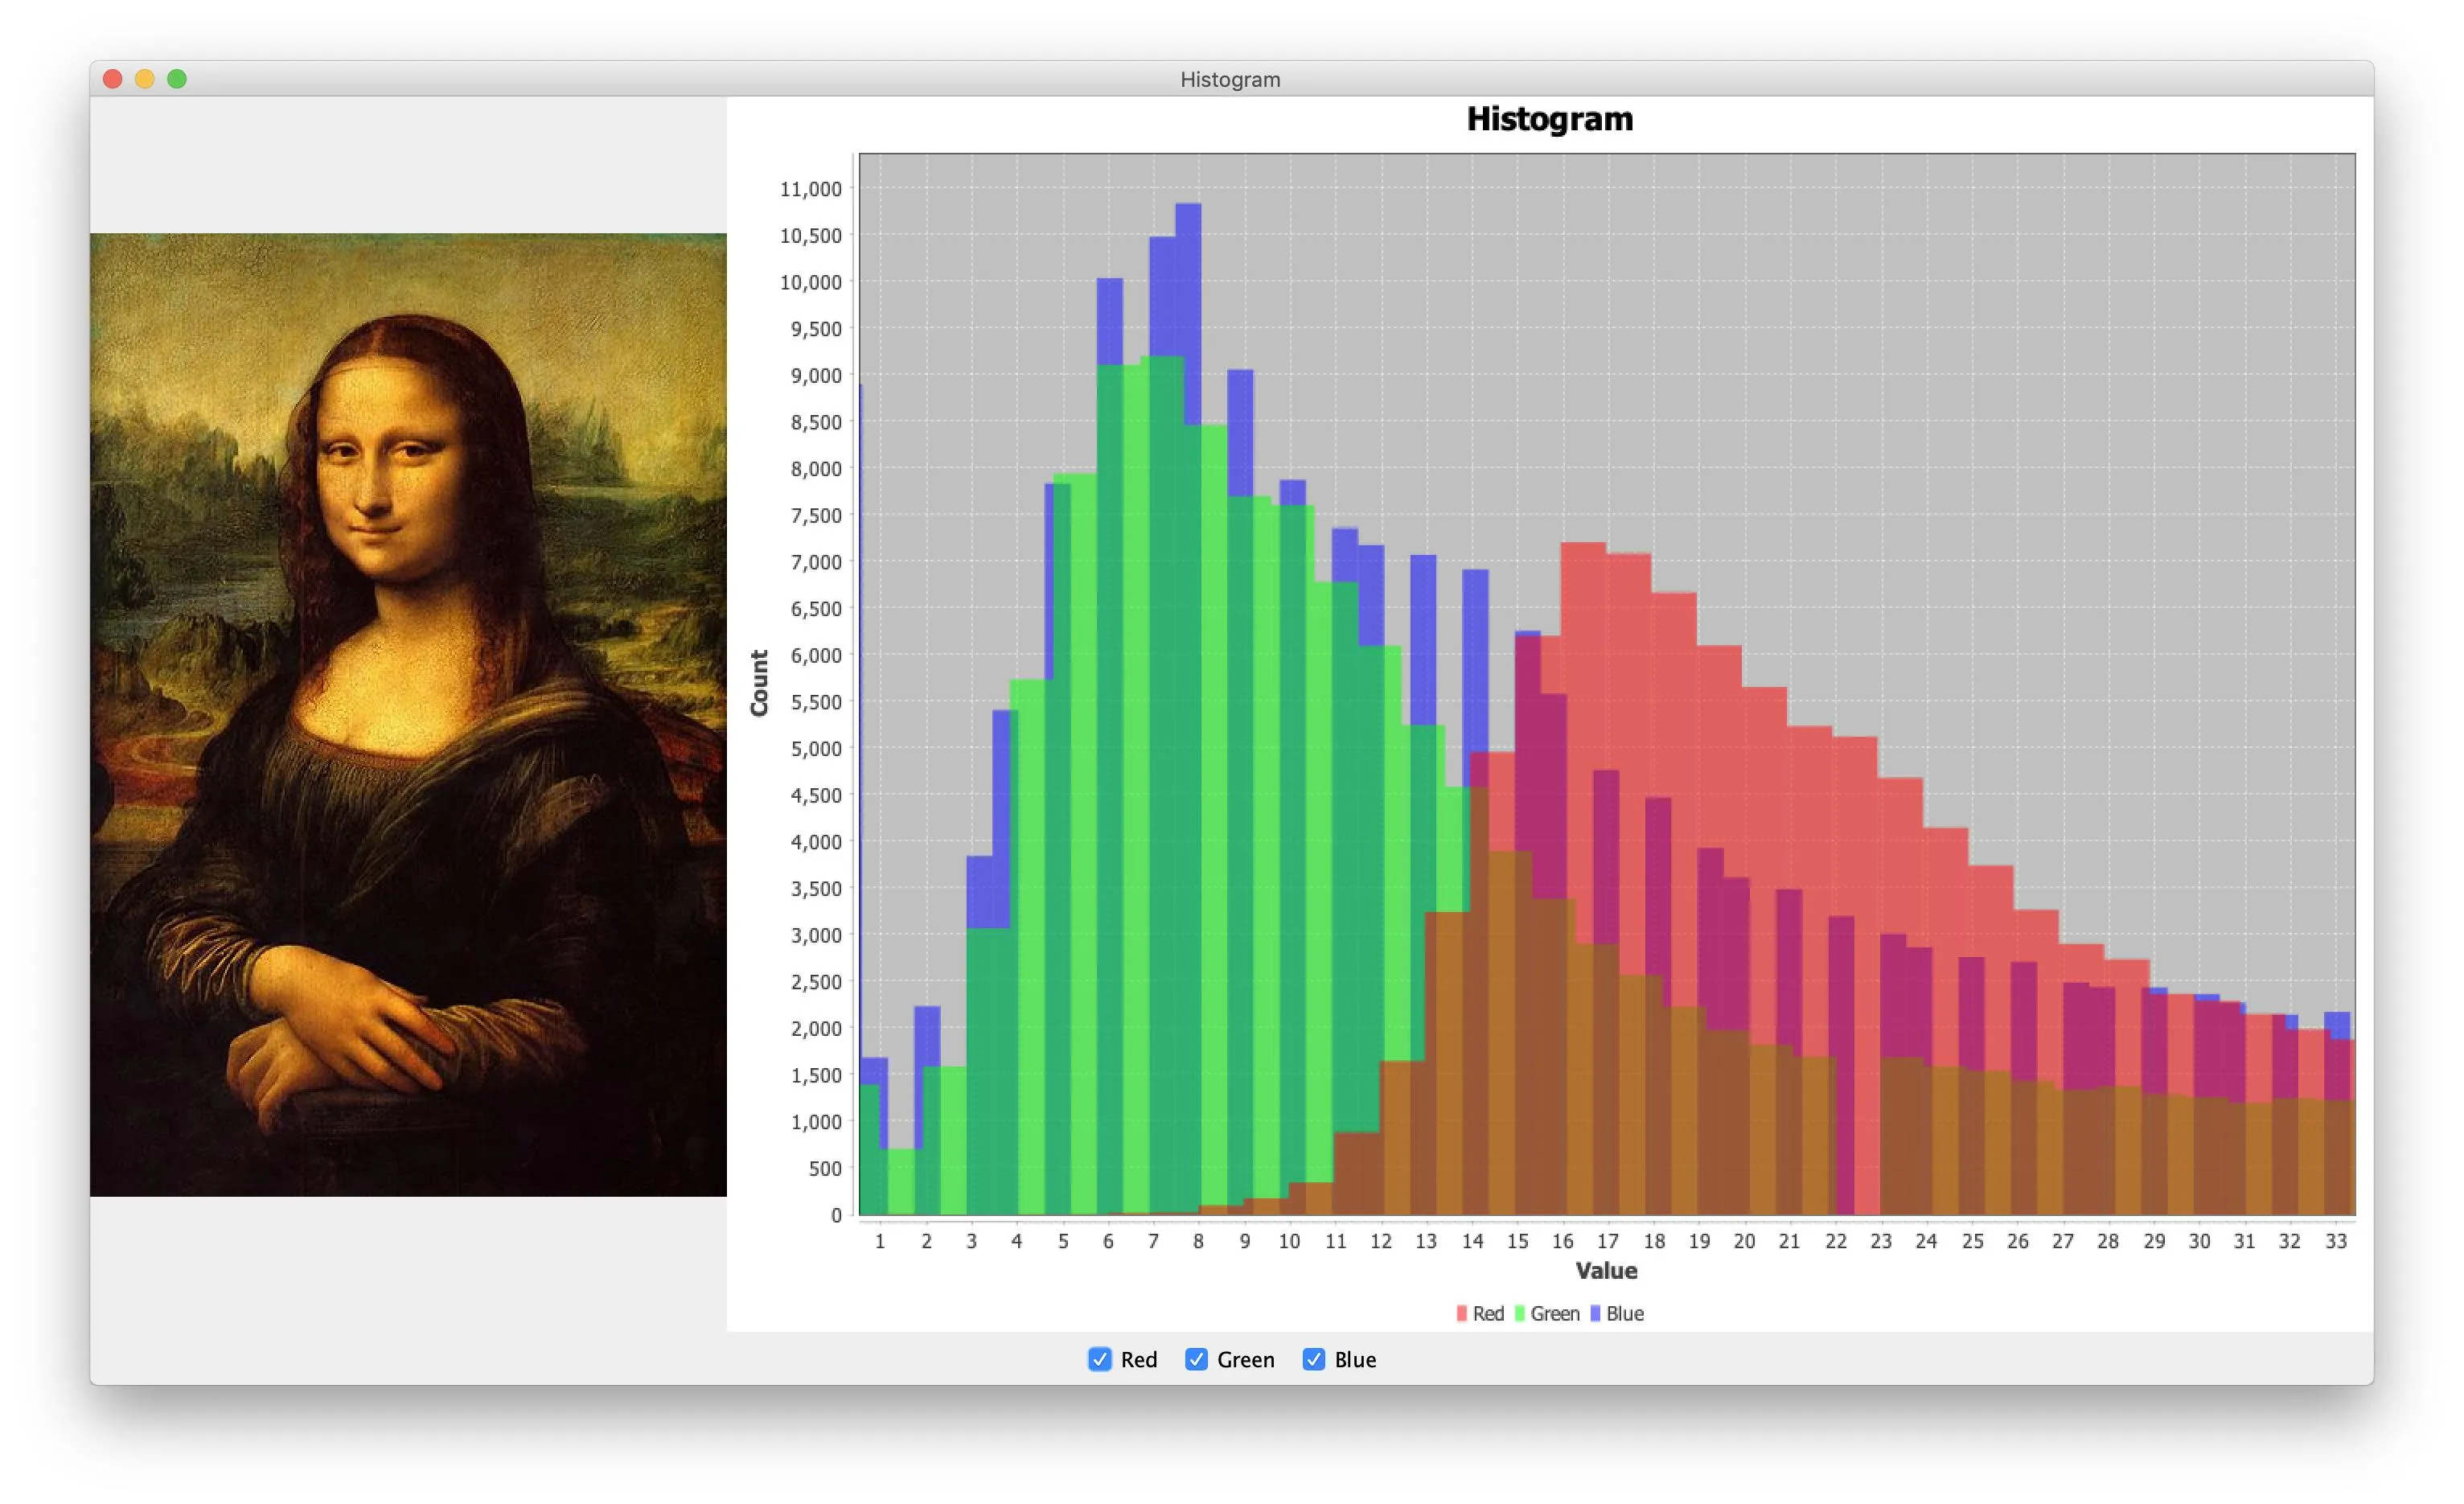Click the Count axis label
The image size is (2464, 1504).
pos(759,682)
